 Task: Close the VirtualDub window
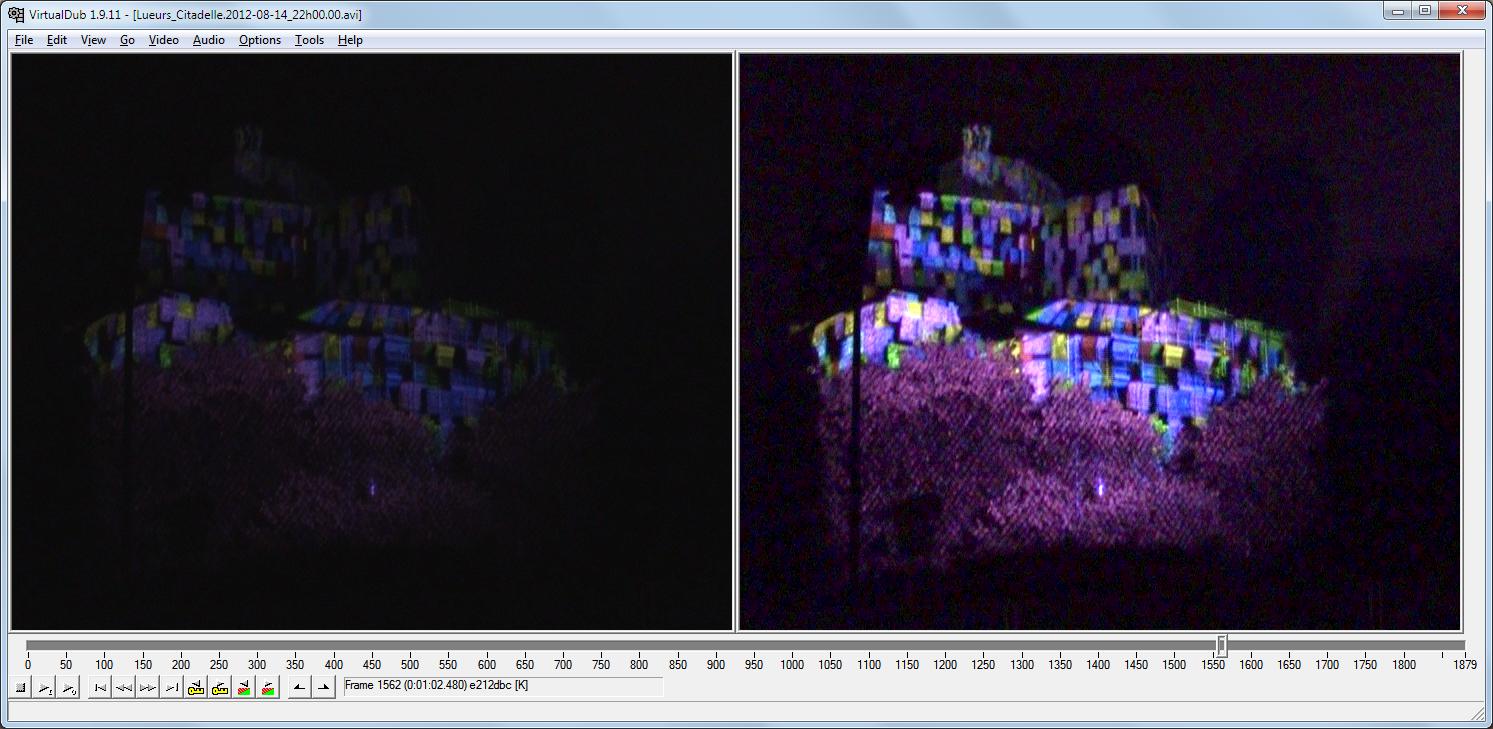click(1462, 10)
